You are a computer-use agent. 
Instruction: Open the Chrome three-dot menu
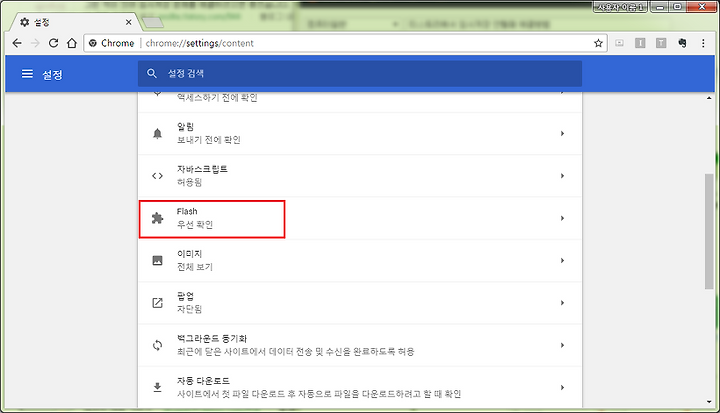point(703,43)
